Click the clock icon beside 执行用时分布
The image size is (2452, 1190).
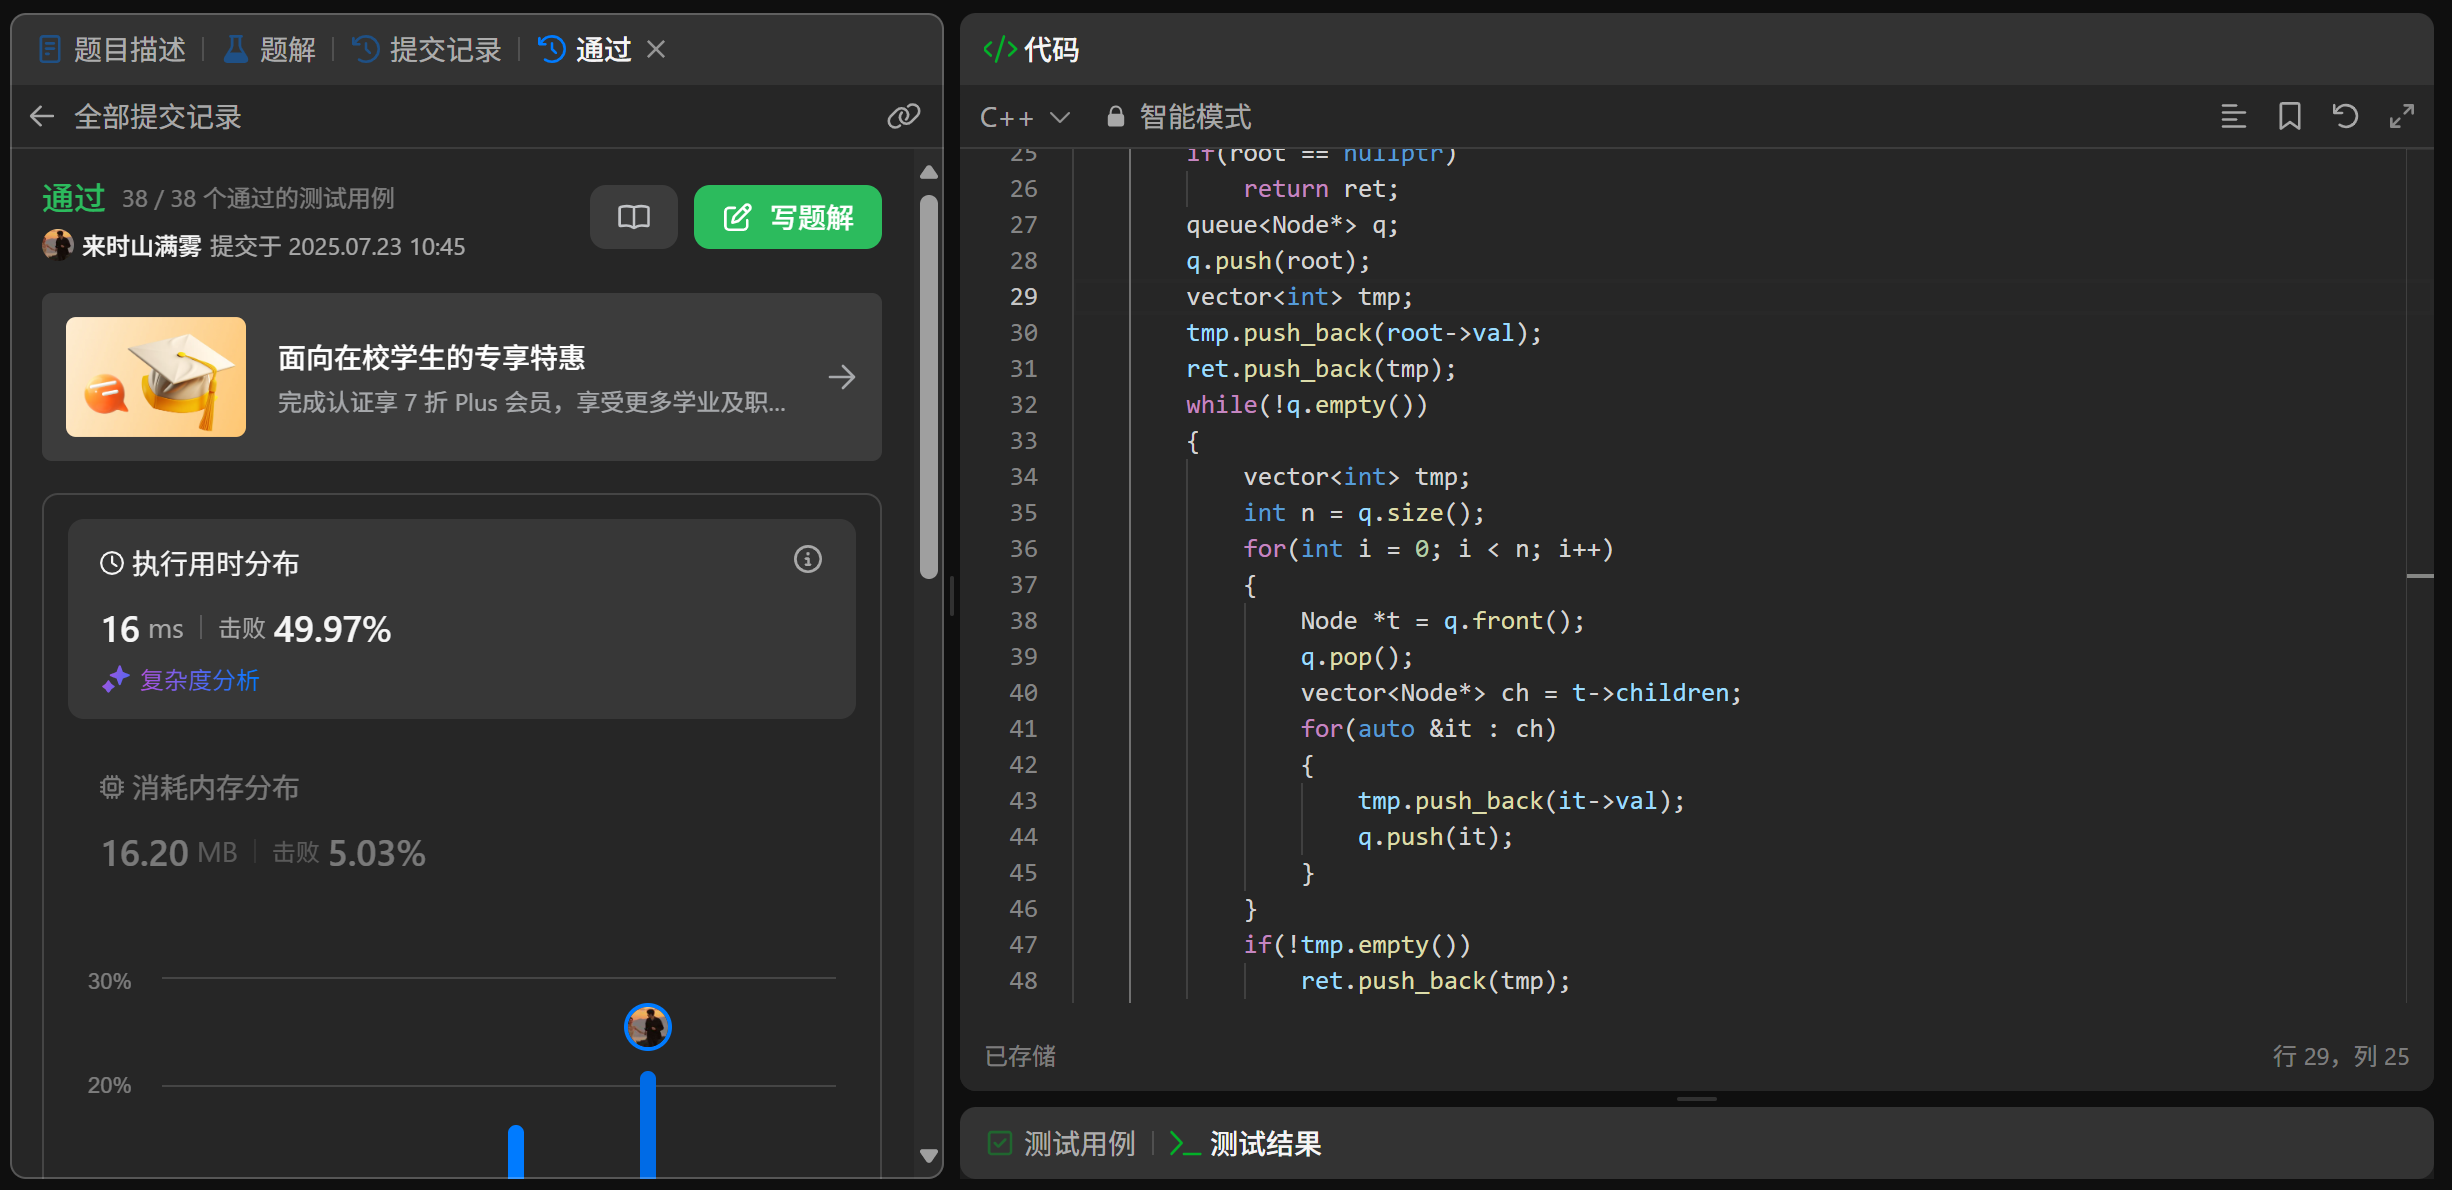[x=112, y=563]
